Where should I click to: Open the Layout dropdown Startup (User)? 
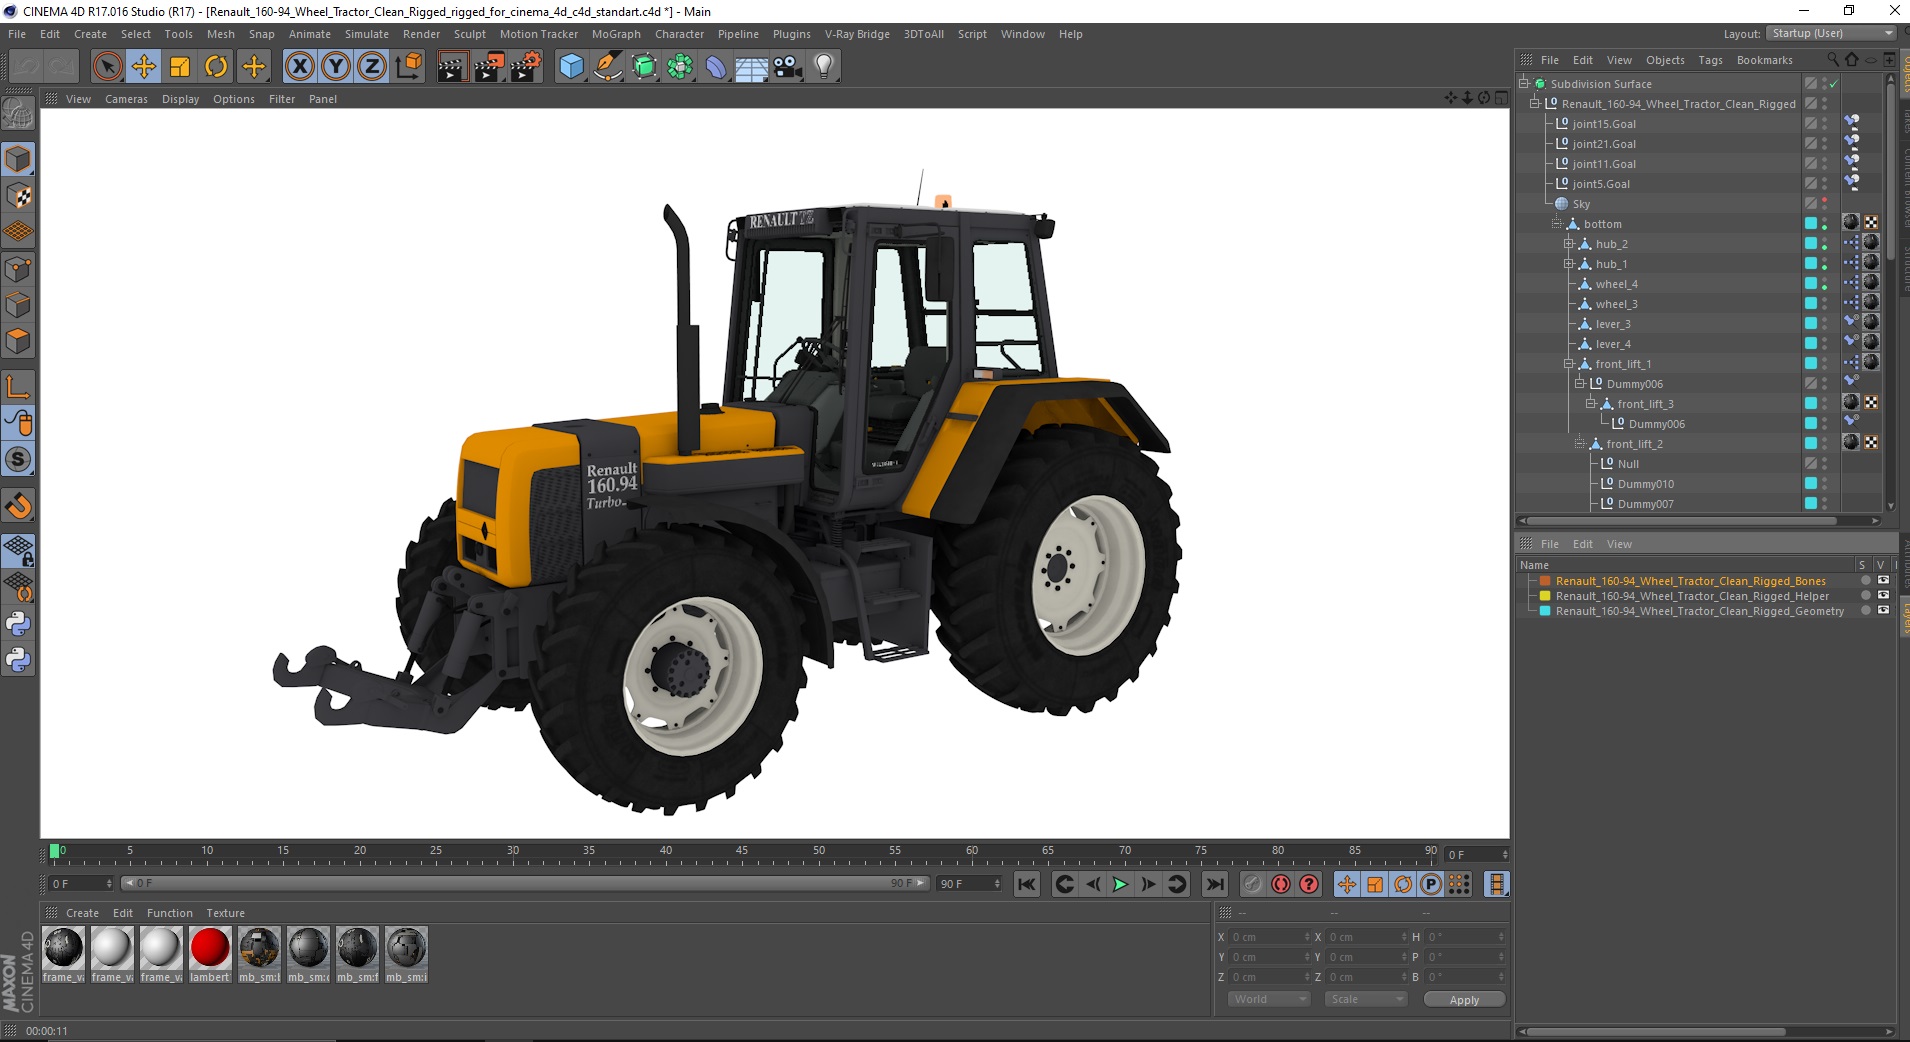click(x=1830, y=33)
